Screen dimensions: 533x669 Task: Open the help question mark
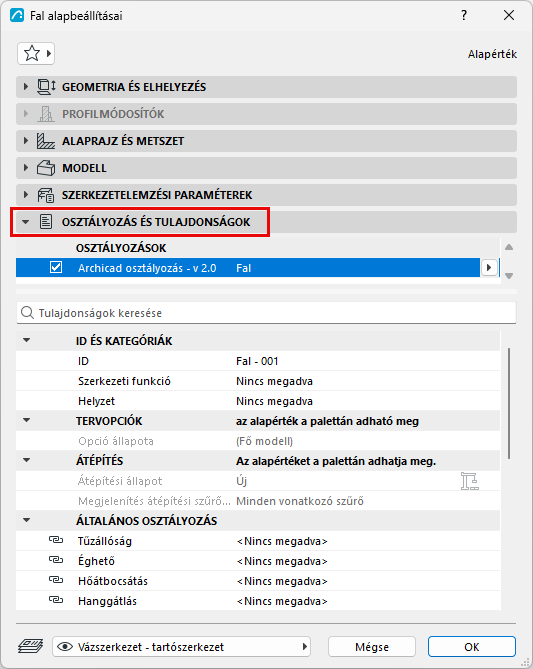tap(464, 16)
